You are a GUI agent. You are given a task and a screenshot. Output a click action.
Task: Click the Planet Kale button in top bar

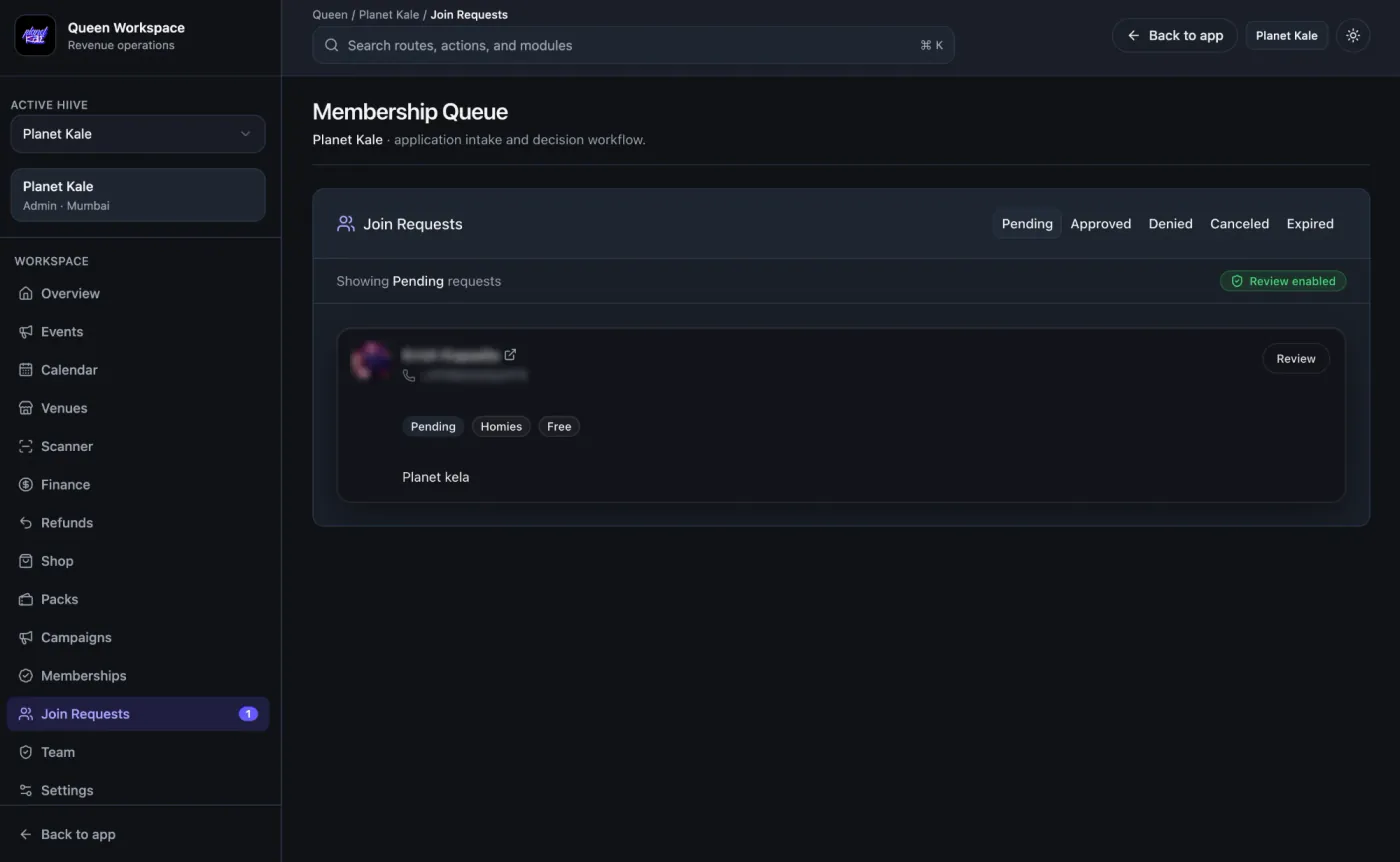coord(1287,36)
